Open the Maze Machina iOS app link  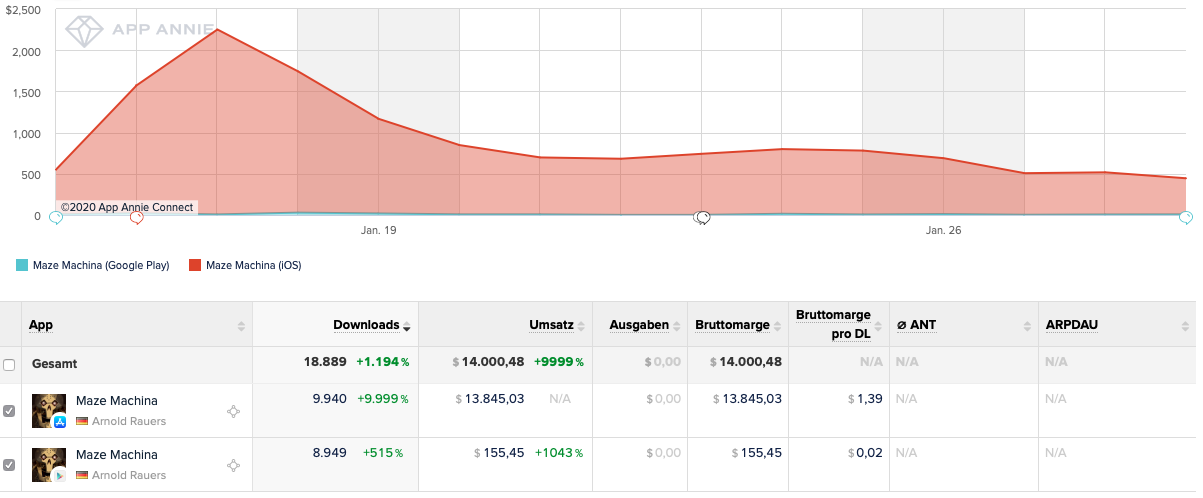tap(117, 401)
